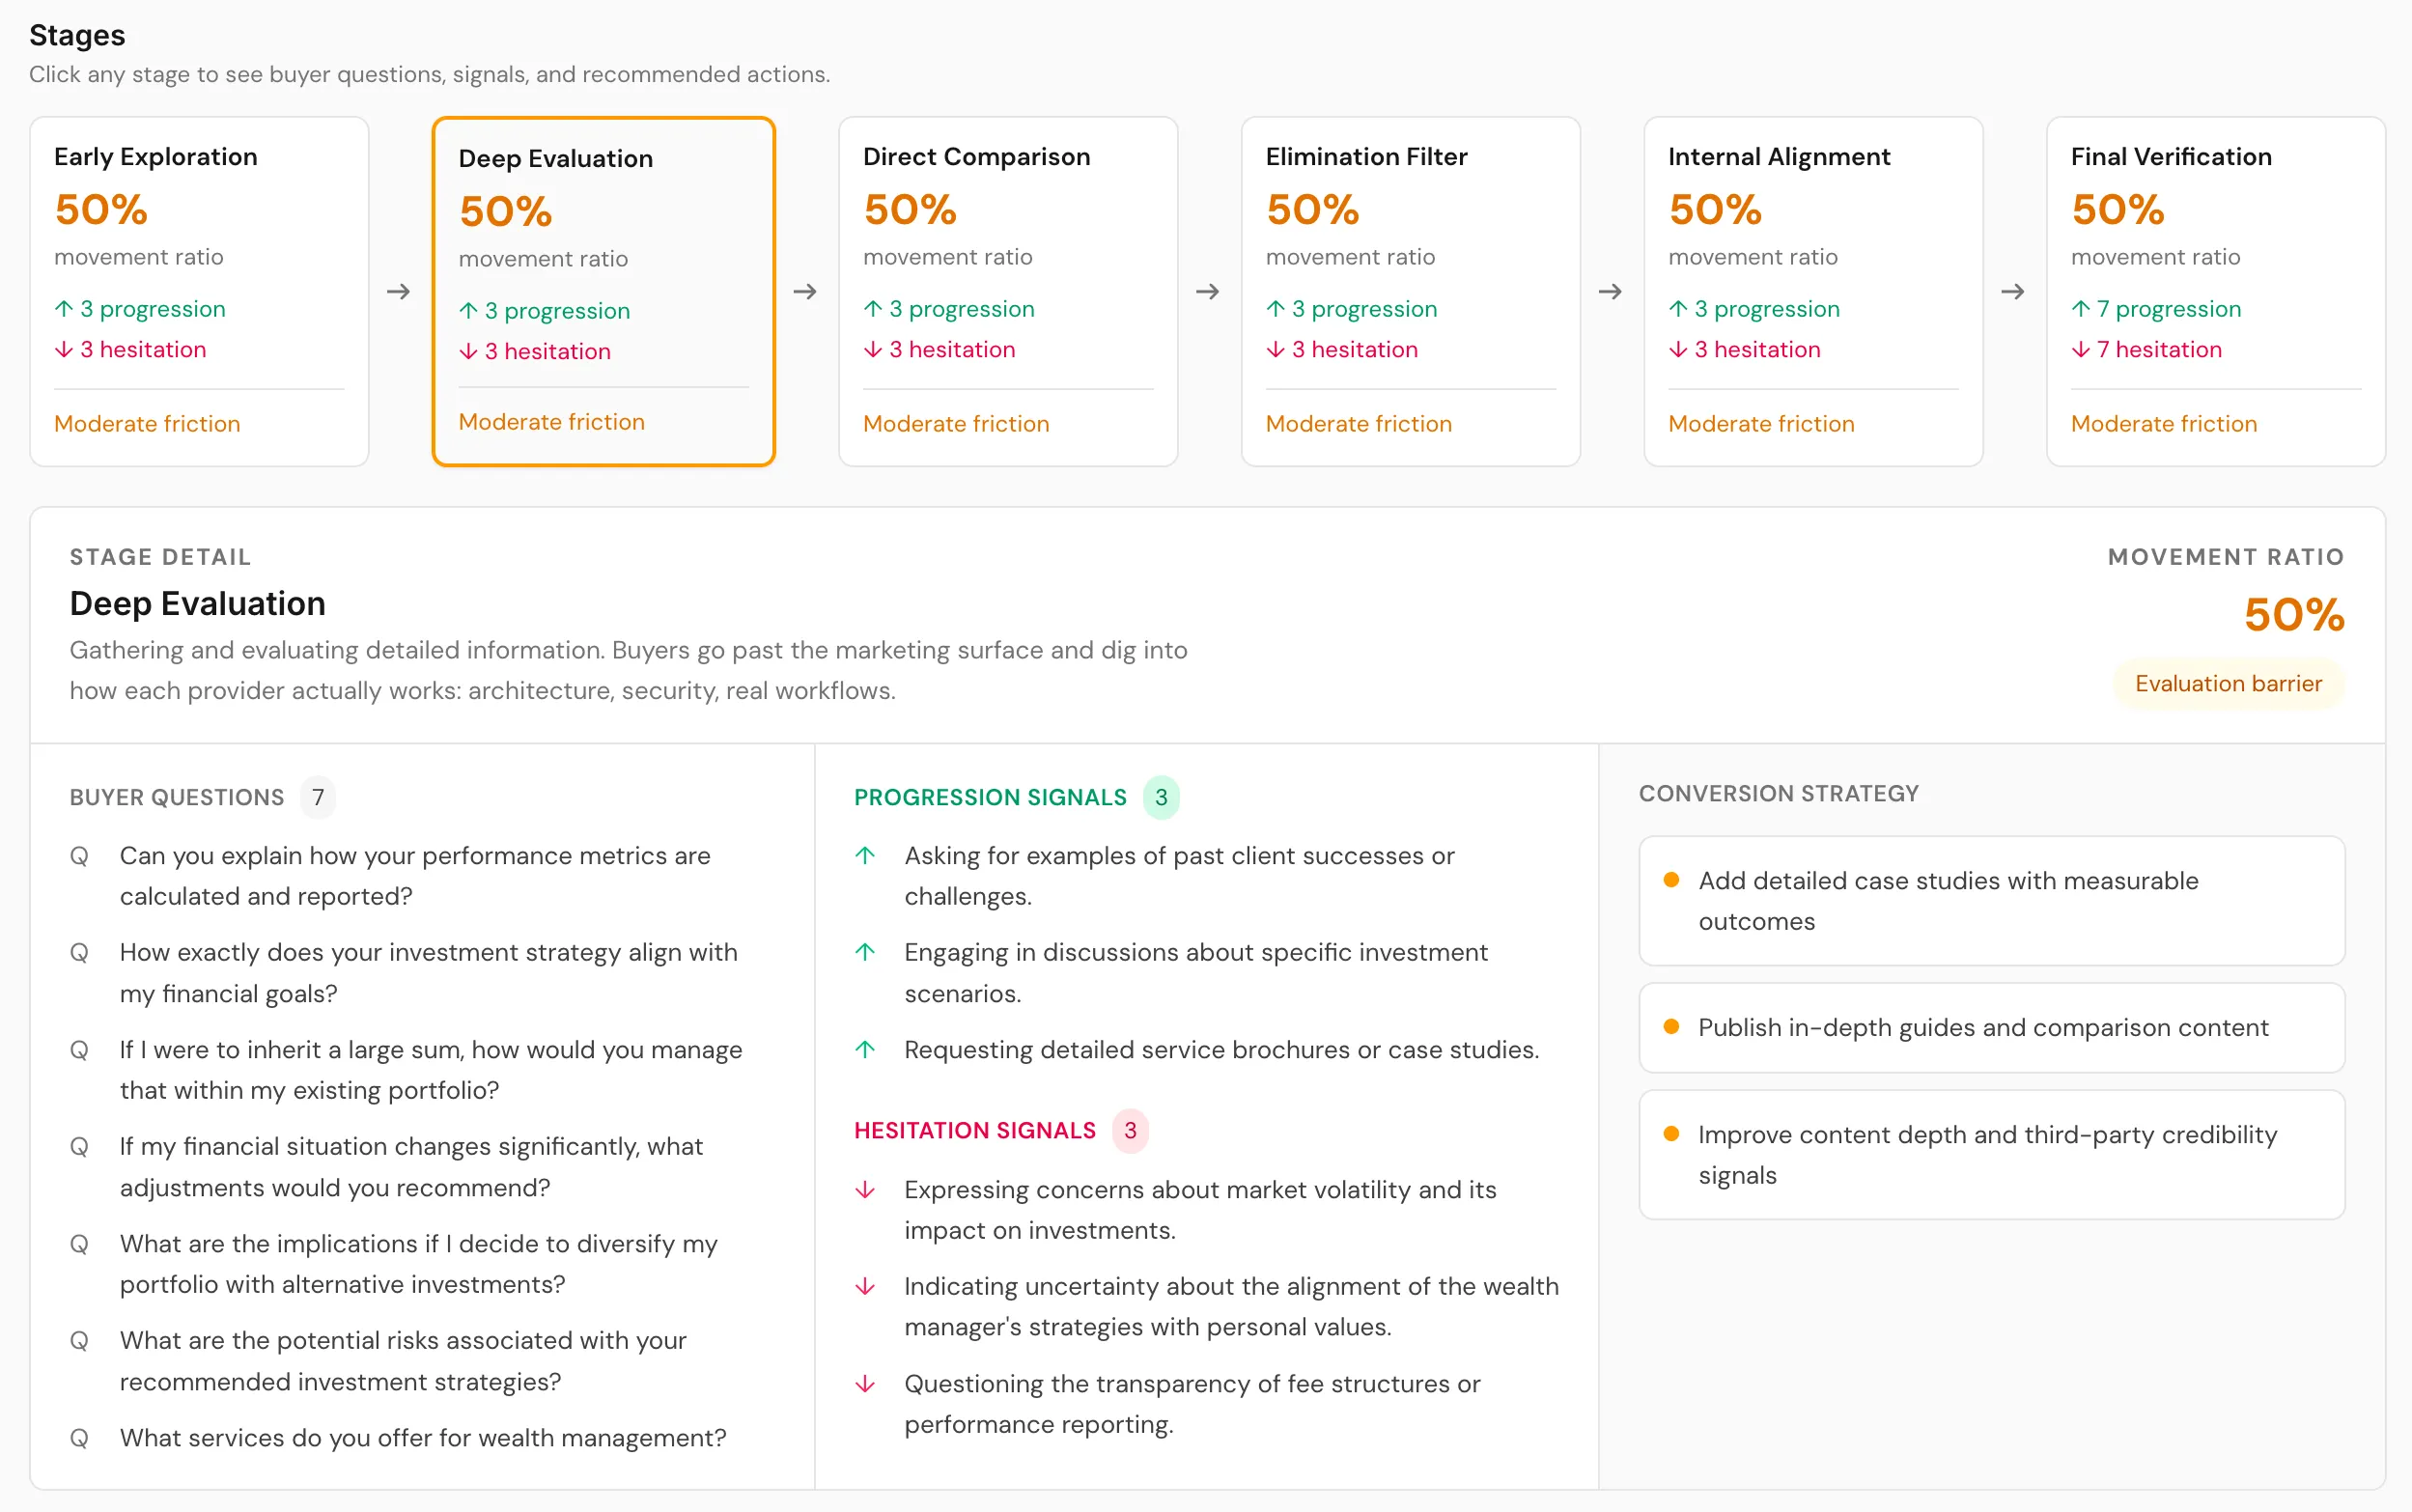Open the Internal Alignment stage card

pyautogui.click(x=1813, y=291)
